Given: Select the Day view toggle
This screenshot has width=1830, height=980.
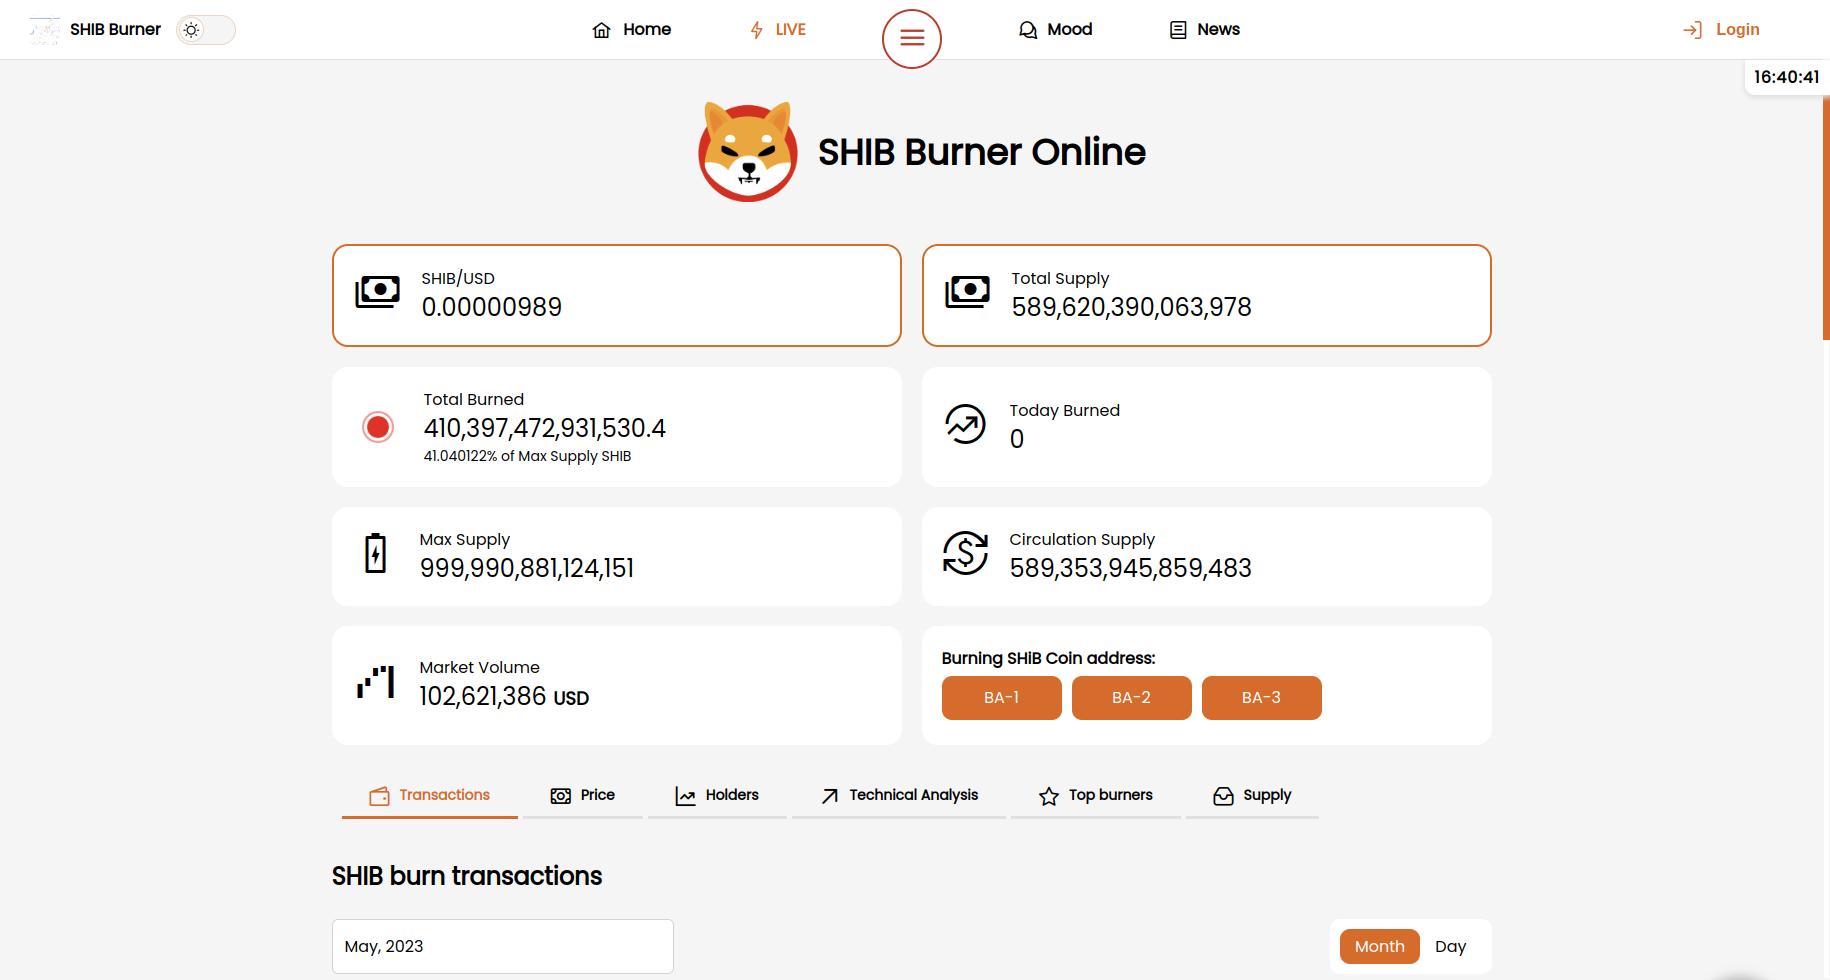Looking at the screenshot, I should pyautogui.click(x=1451, y=946).
